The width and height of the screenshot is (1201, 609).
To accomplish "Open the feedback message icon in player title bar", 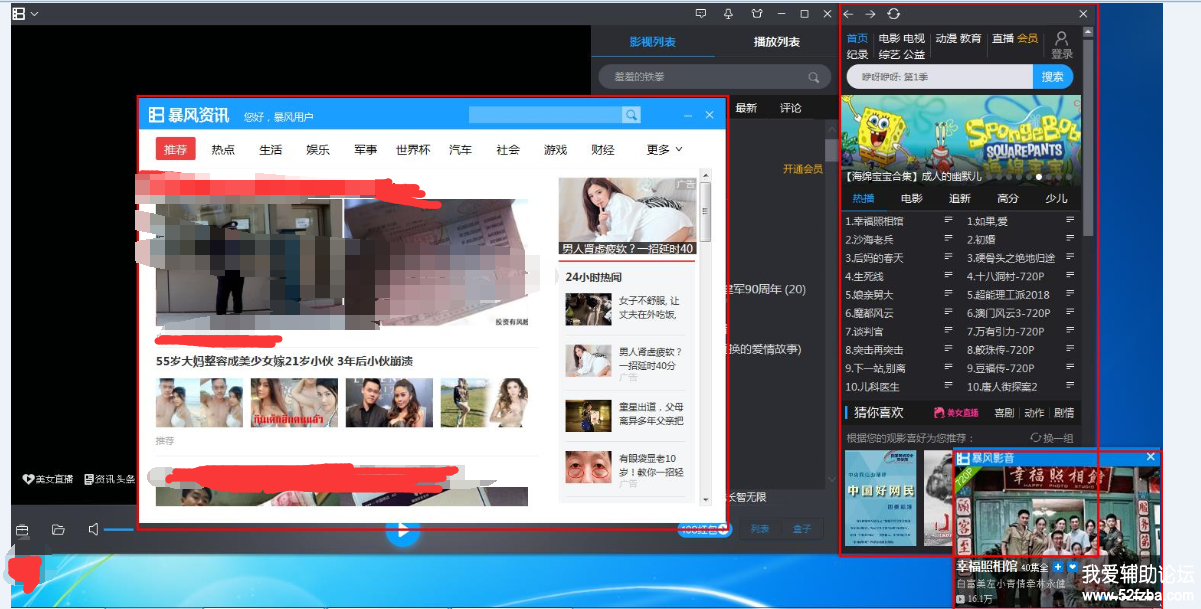I will click(x=701, y=13).
